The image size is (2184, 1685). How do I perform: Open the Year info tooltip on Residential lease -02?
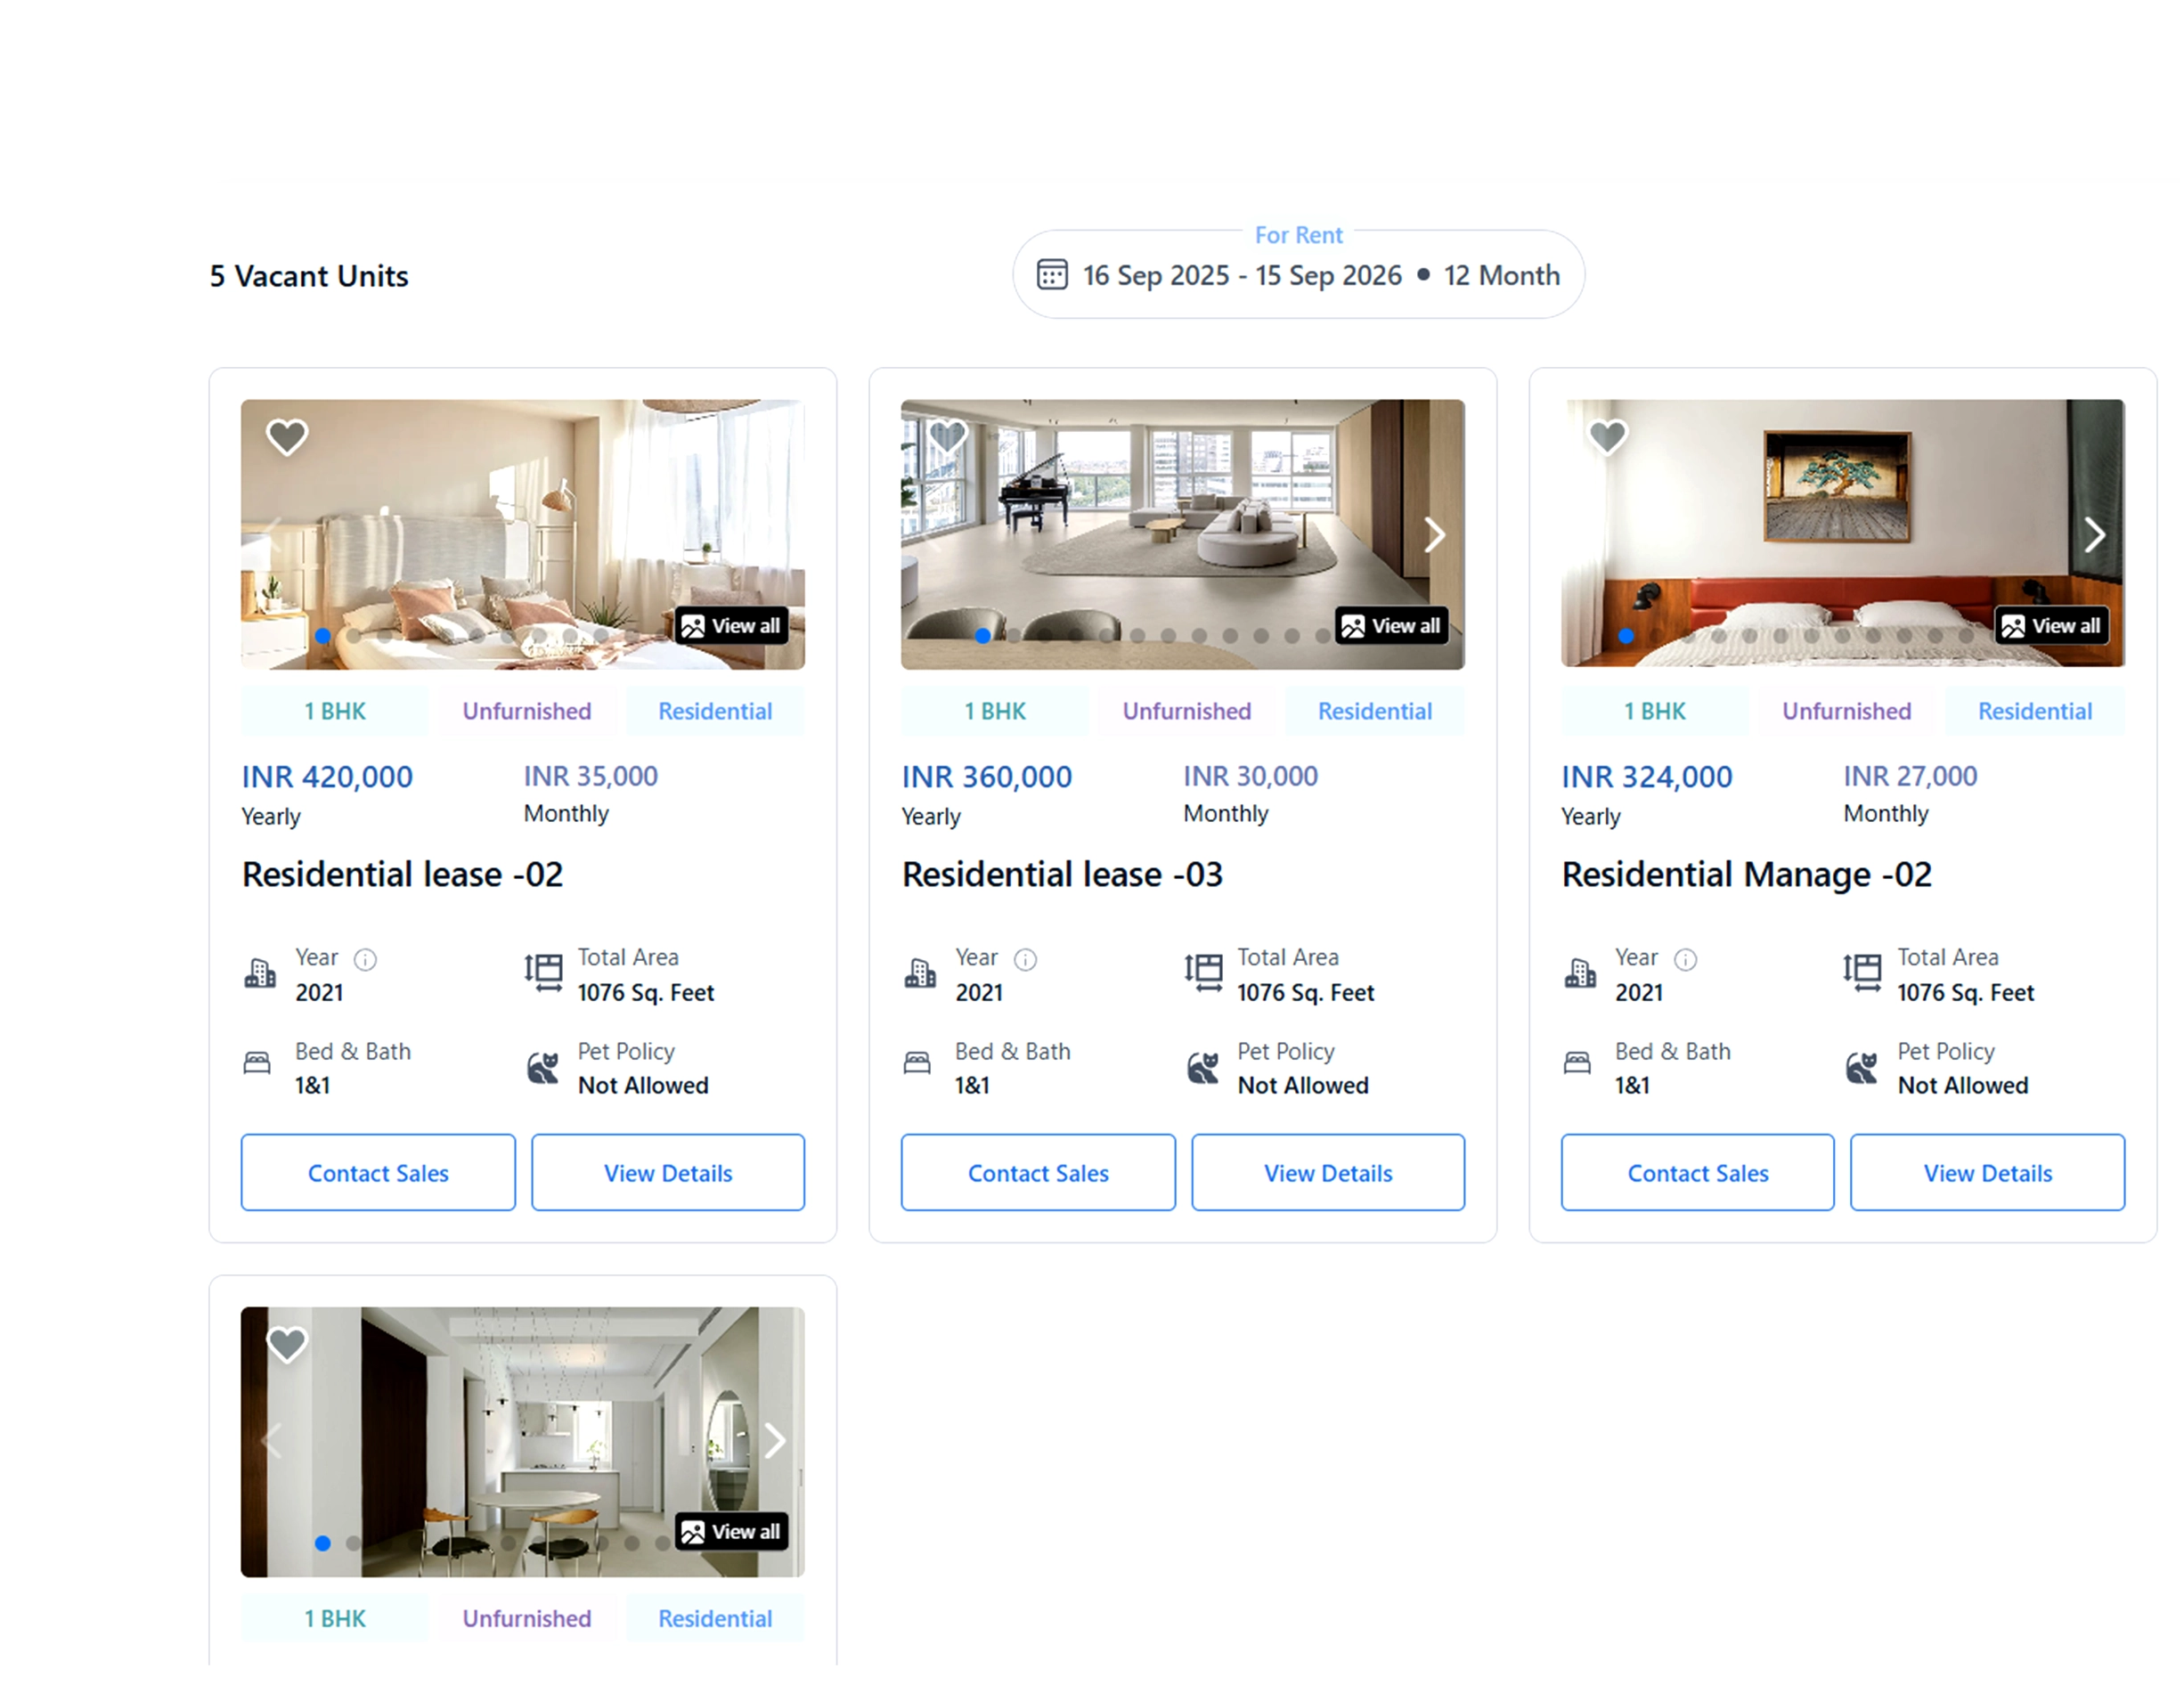(x=365, y=958)
